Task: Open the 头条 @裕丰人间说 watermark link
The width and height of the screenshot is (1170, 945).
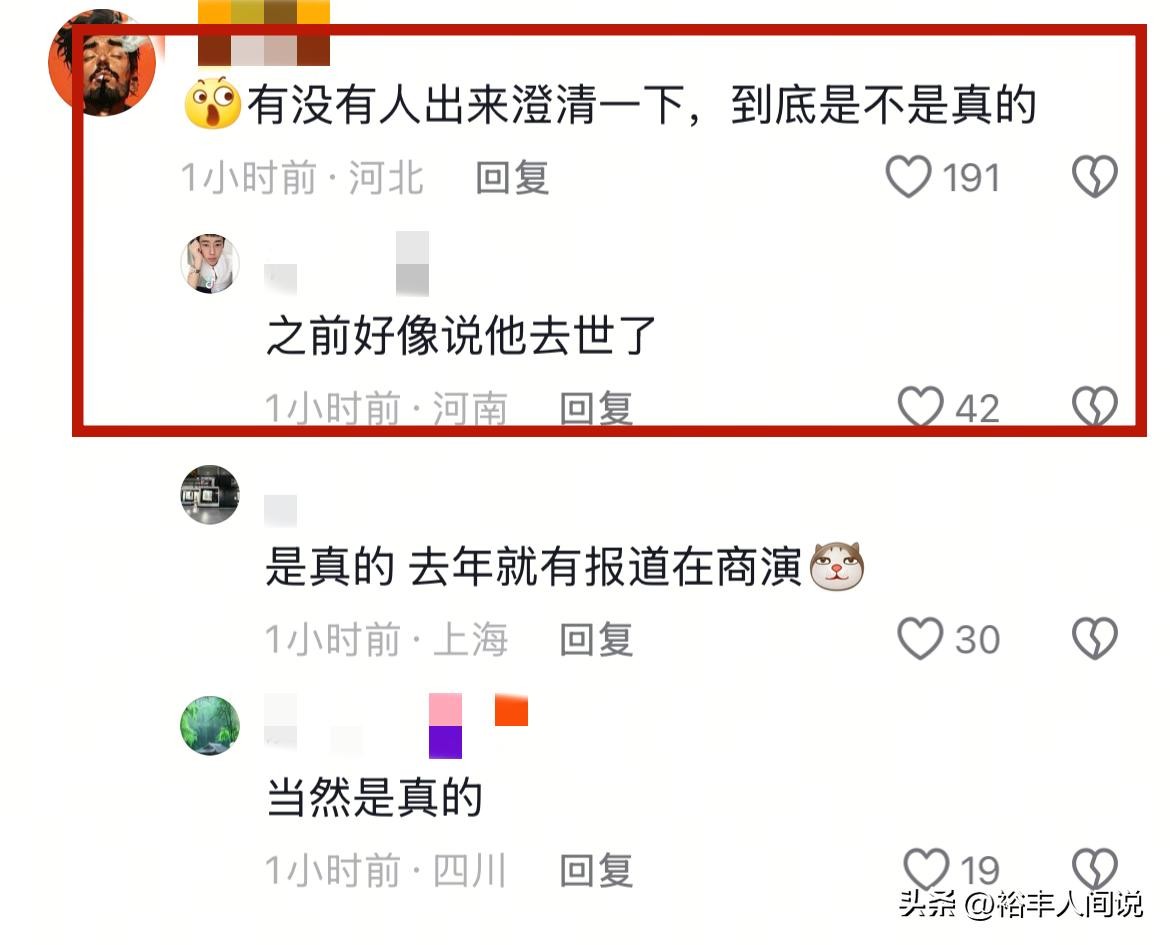Action: [1020, 904]
